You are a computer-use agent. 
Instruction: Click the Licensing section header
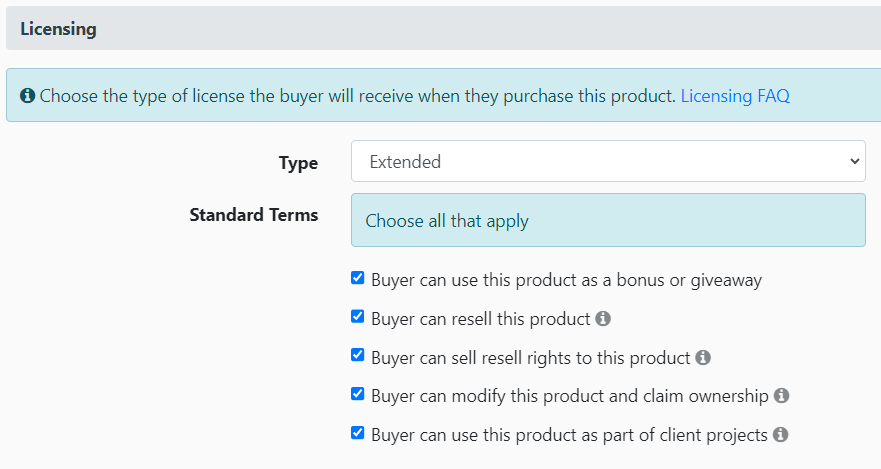[x=58, y=29]
